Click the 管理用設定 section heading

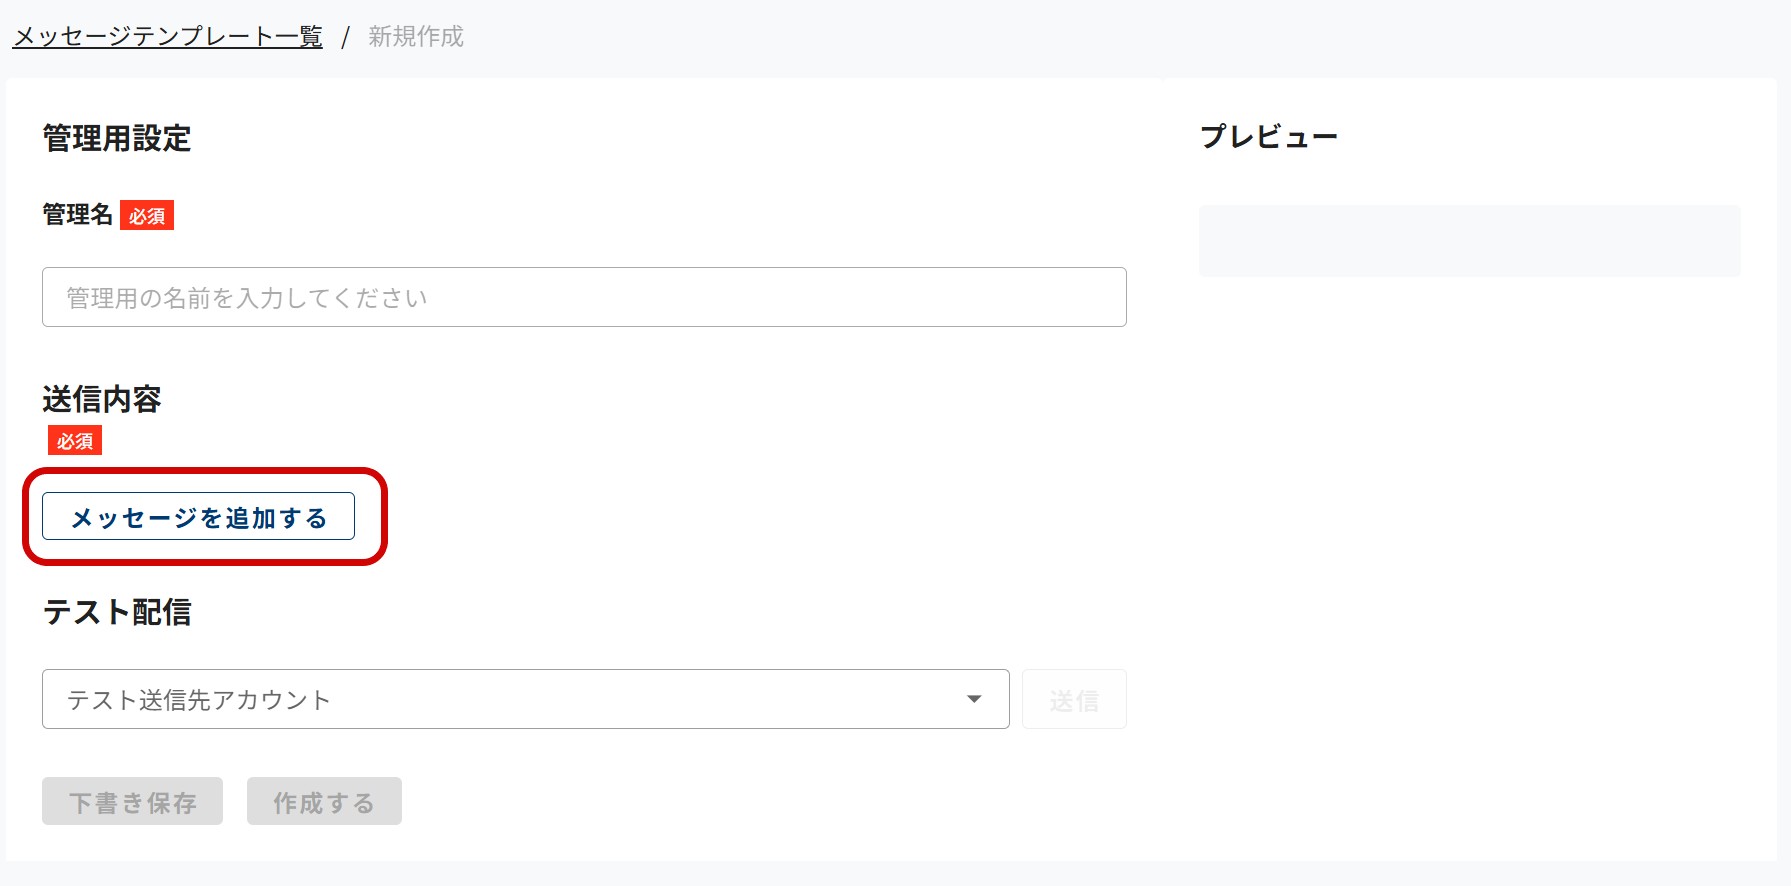117,138
